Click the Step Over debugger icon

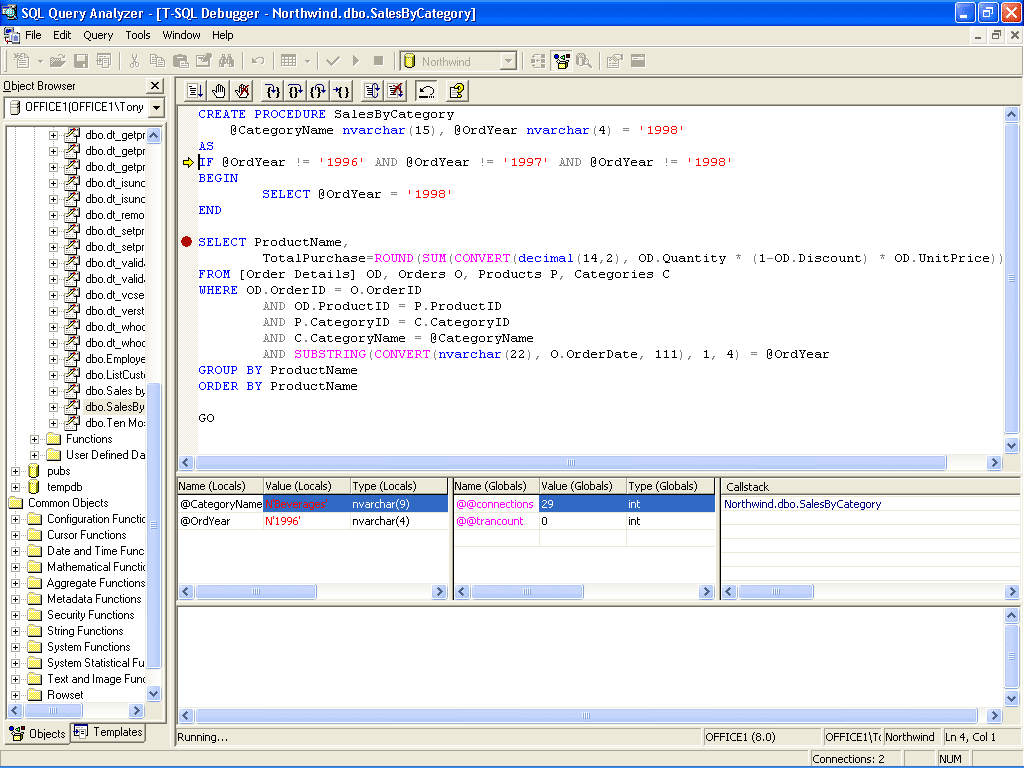click(295, 91)
